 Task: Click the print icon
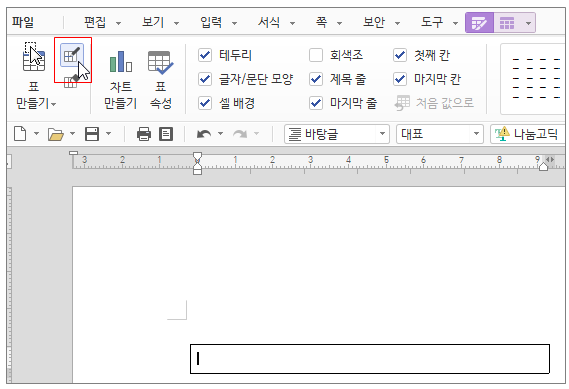(x=144, y=134)
